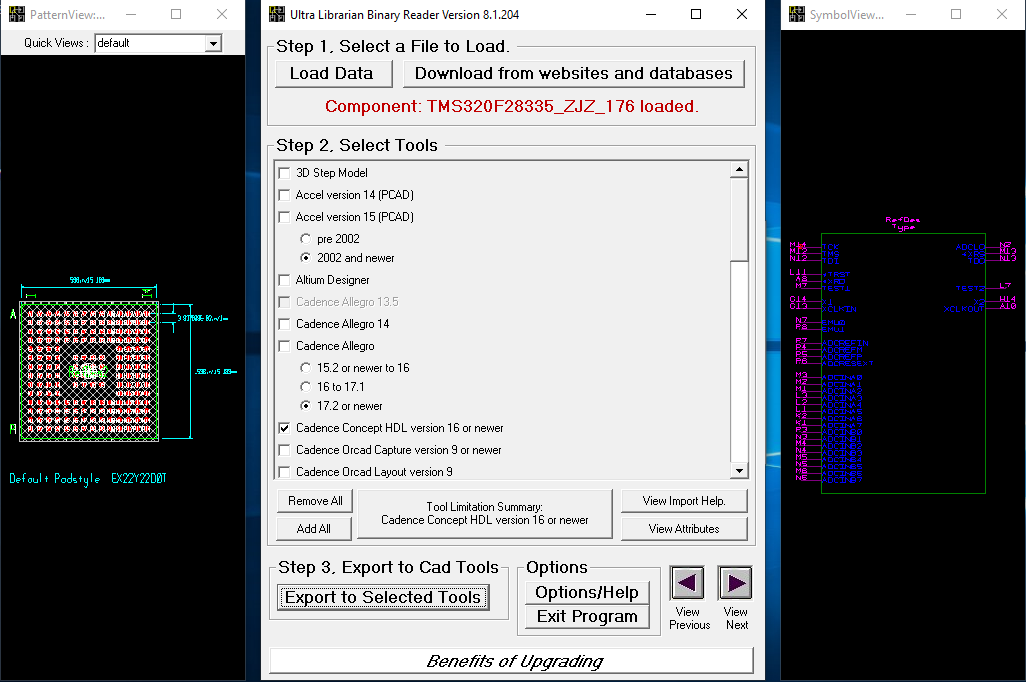Screen dimensions: 1026x682
Task: Check Accel version 15 (PCAD)
Action: 284,217
